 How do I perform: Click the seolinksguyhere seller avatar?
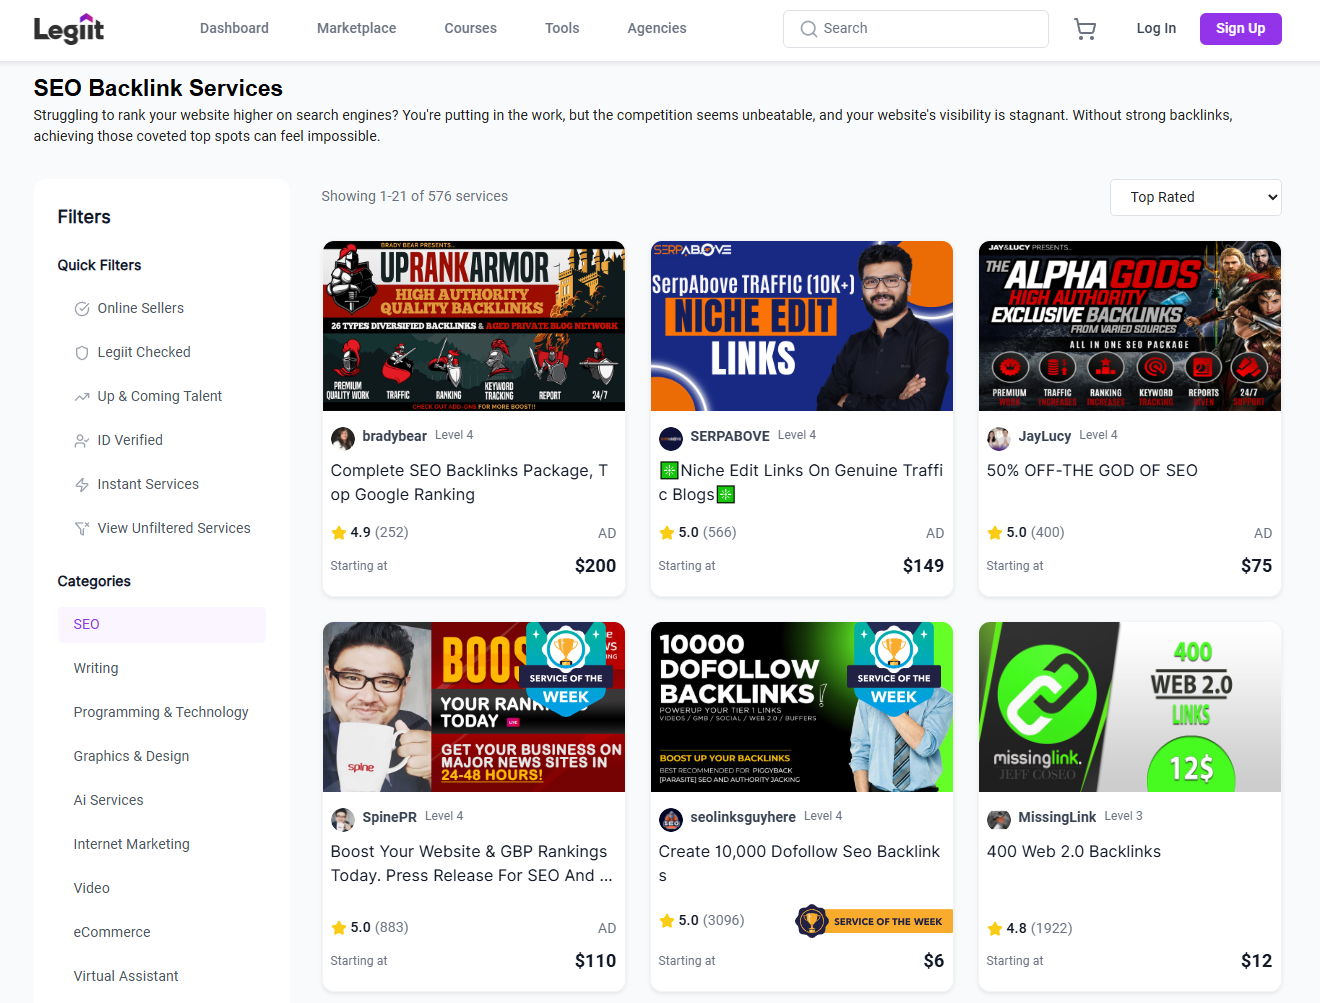coord(671,819)
